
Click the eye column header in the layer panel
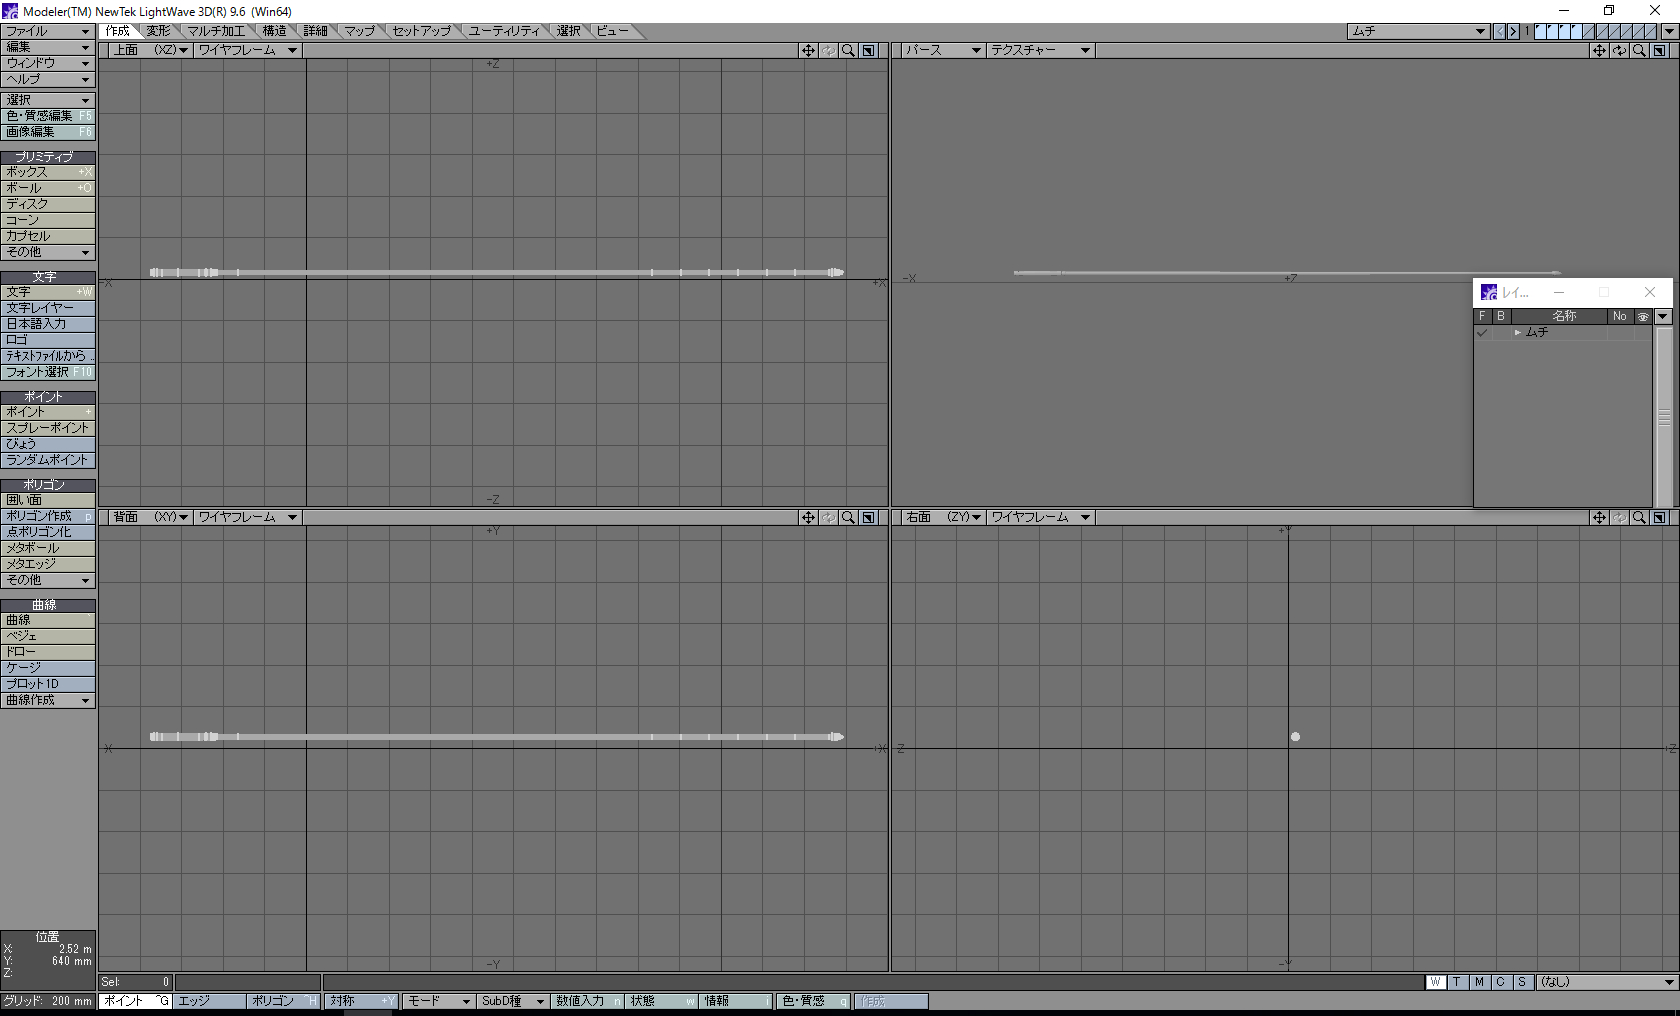pyautogui.click(x=1642, y=317)
